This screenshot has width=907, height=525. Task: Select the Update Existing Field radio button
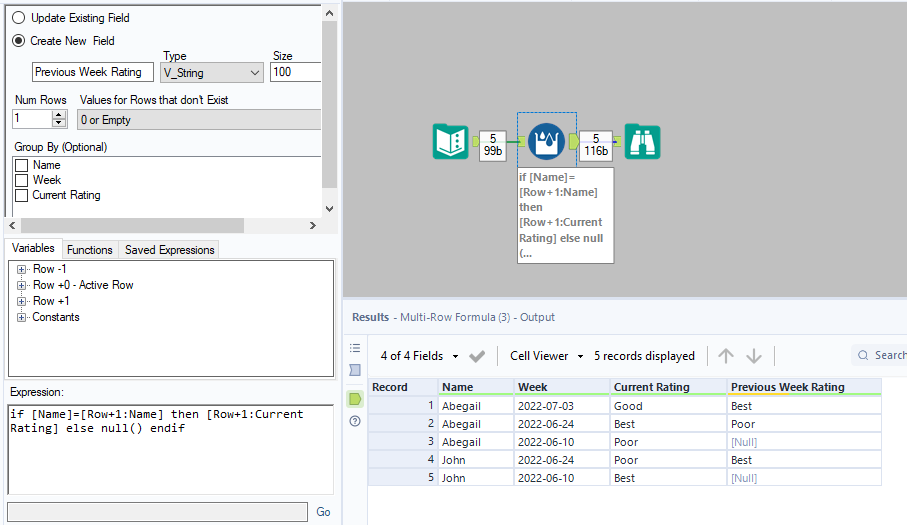pos(18,18)
